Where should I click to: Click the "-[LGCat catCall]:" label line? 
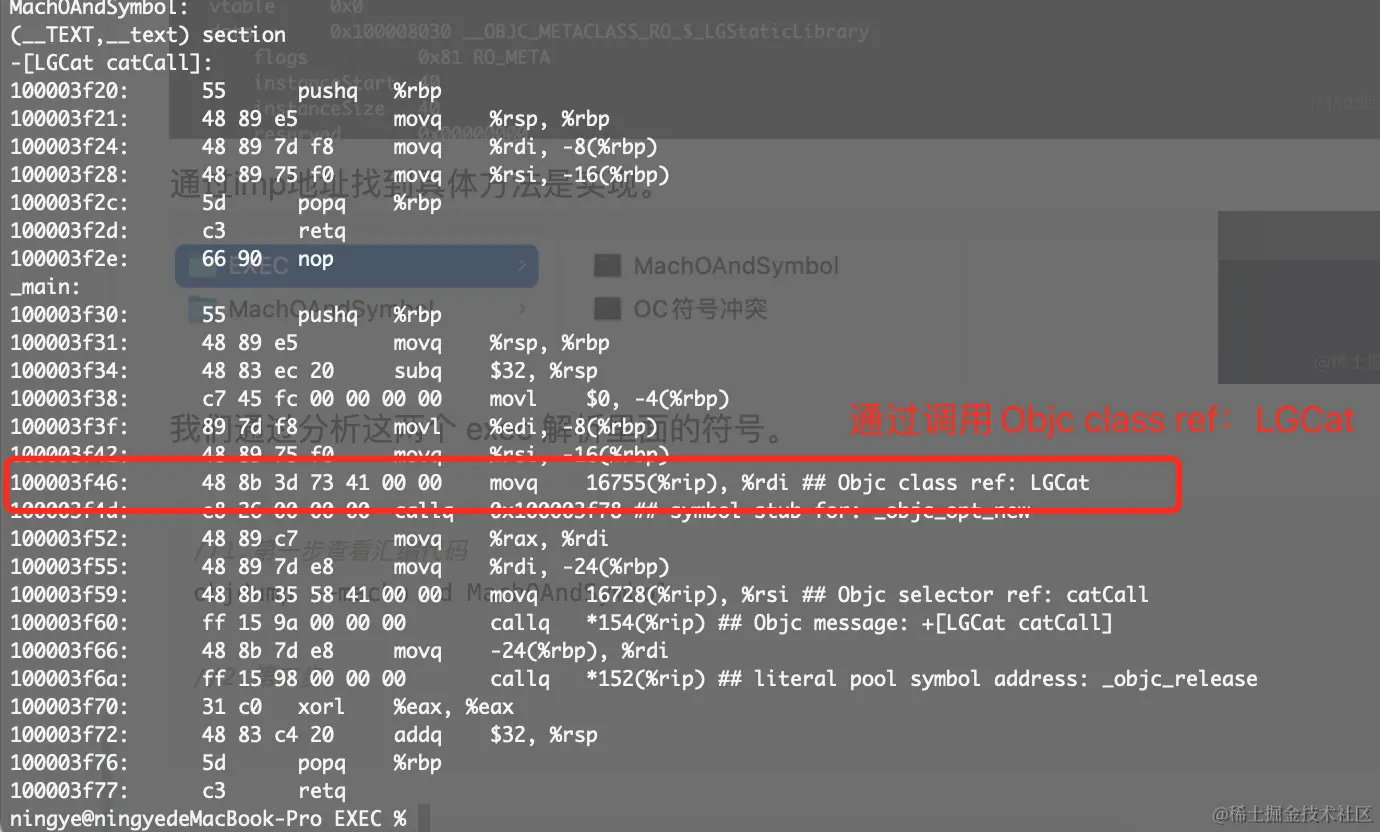[x=111, y=63]
